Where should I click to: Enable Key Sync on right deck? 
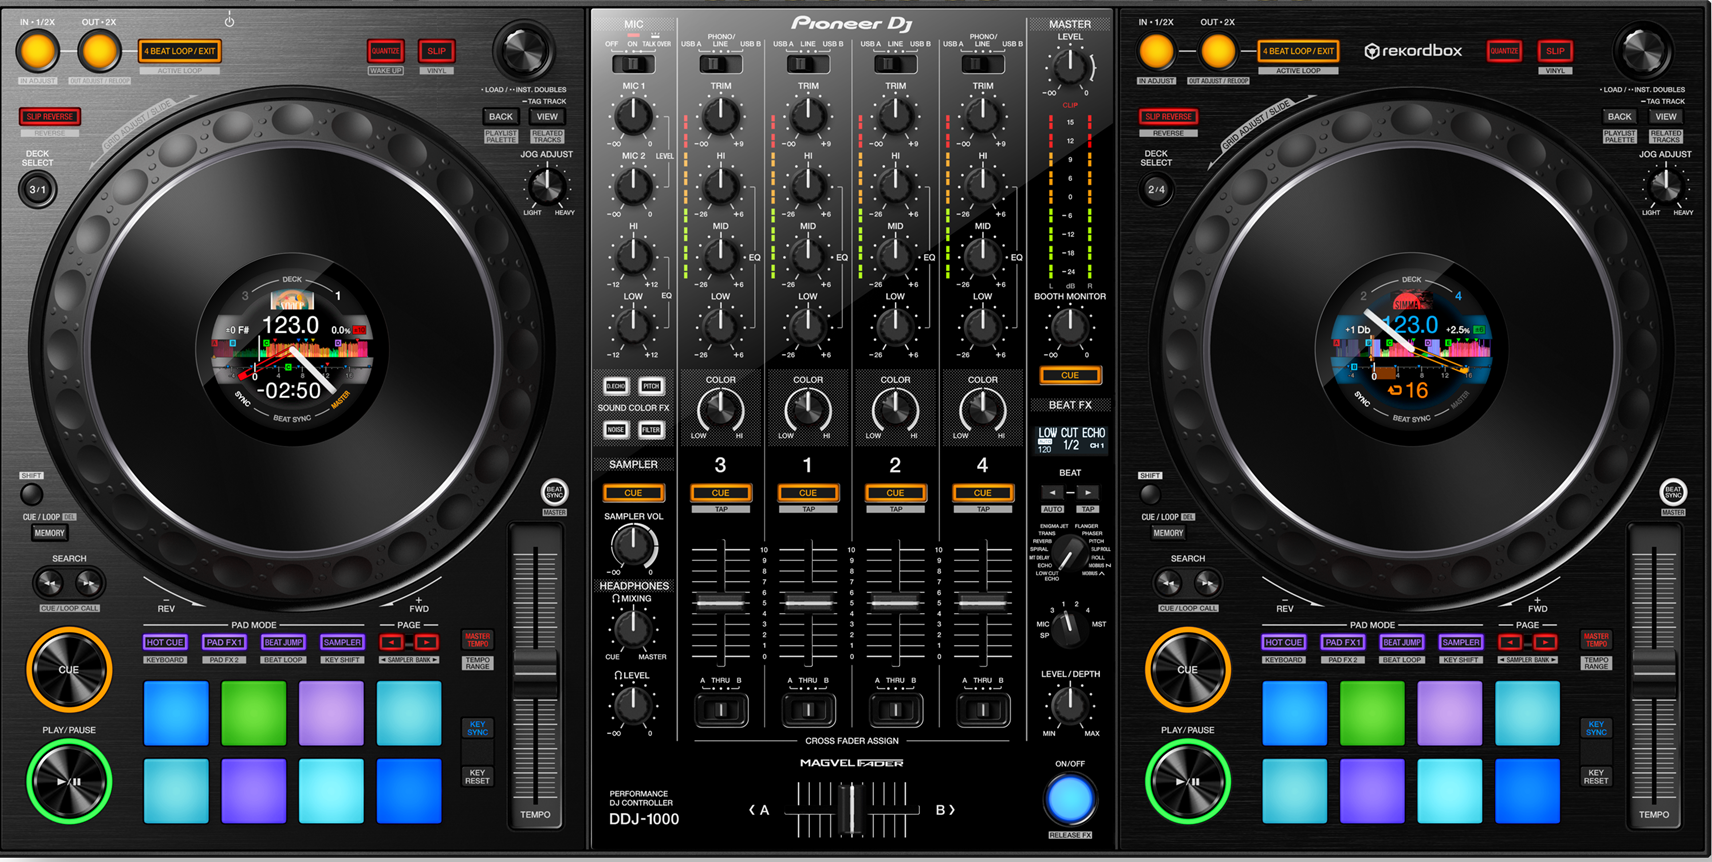pyautogui.click(x=1596, y=728)
